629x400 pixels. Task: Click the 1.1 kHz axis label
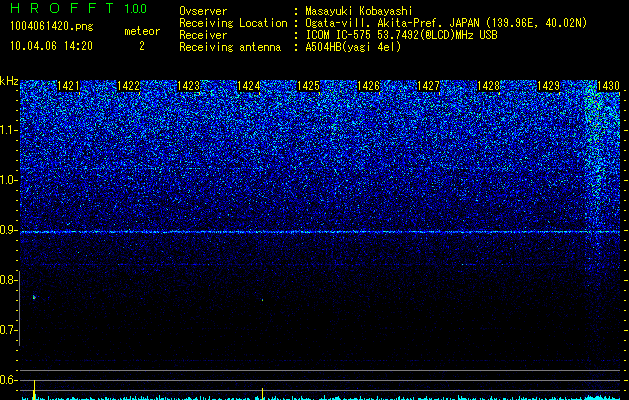click(8, 130)
